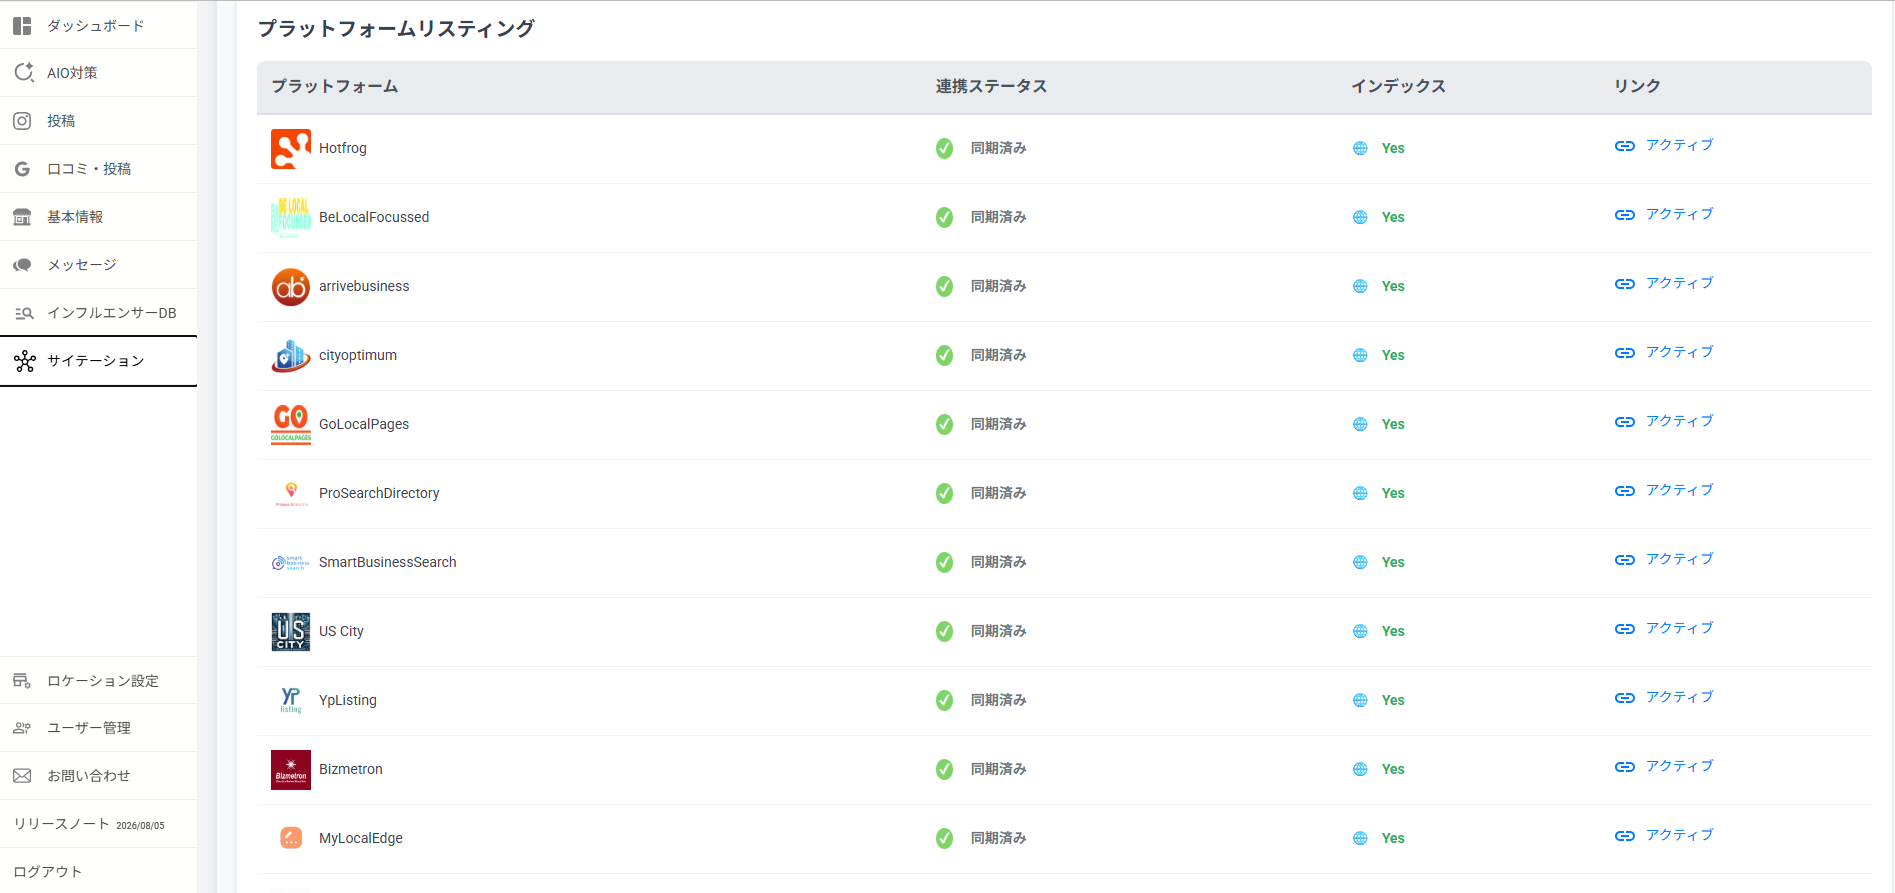Click the network サイテーション icon
Image resolution: width=1895 pixels, height=893 pixels.
(24, 361)
